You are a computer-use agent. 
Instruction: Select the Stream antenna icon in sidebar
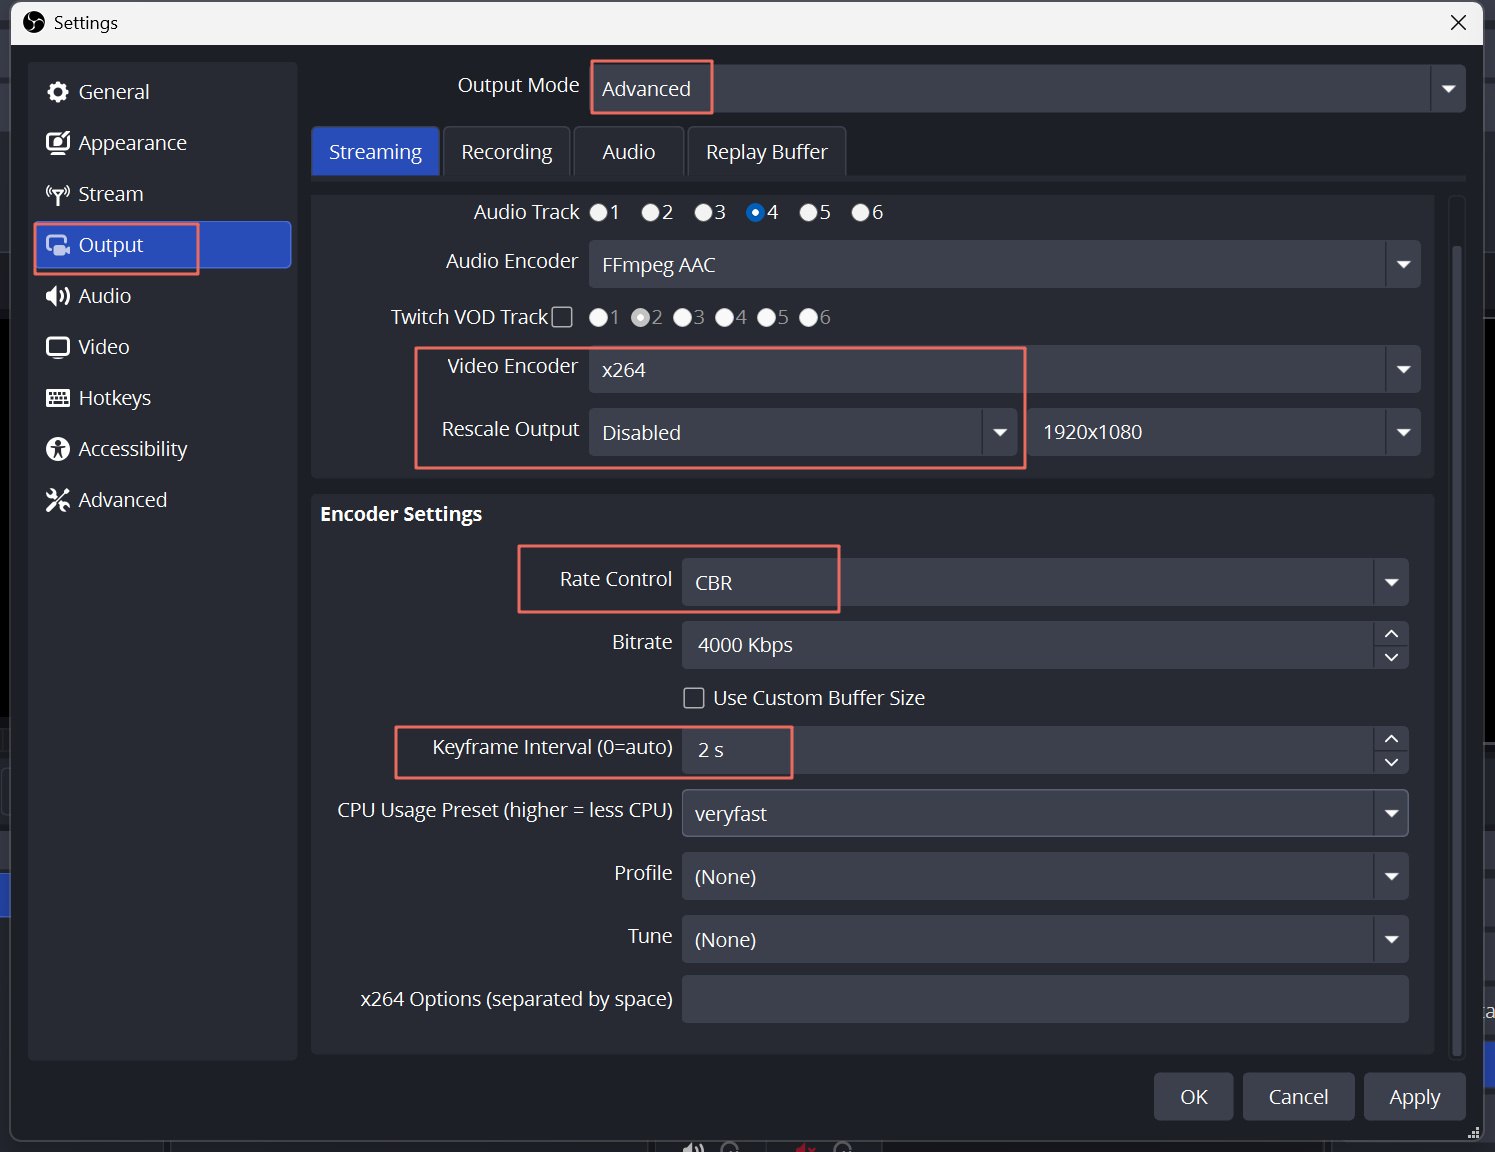click(58, 194)
